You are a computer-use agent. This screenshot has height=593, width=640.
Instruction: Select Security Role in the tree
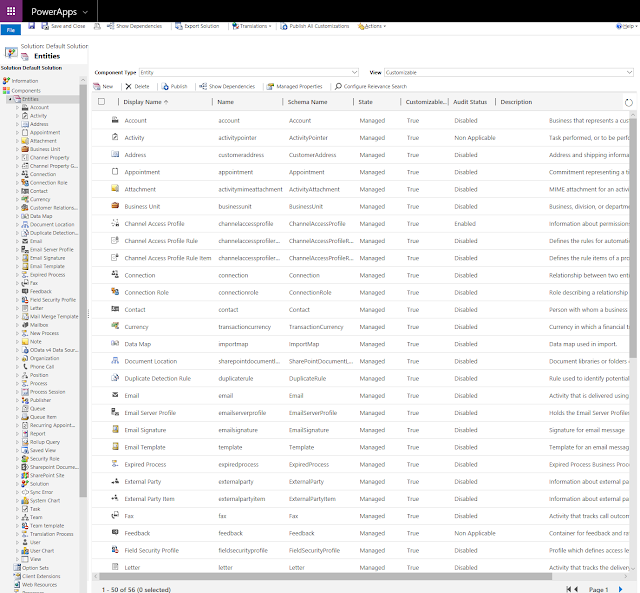(x=44, y=459)
